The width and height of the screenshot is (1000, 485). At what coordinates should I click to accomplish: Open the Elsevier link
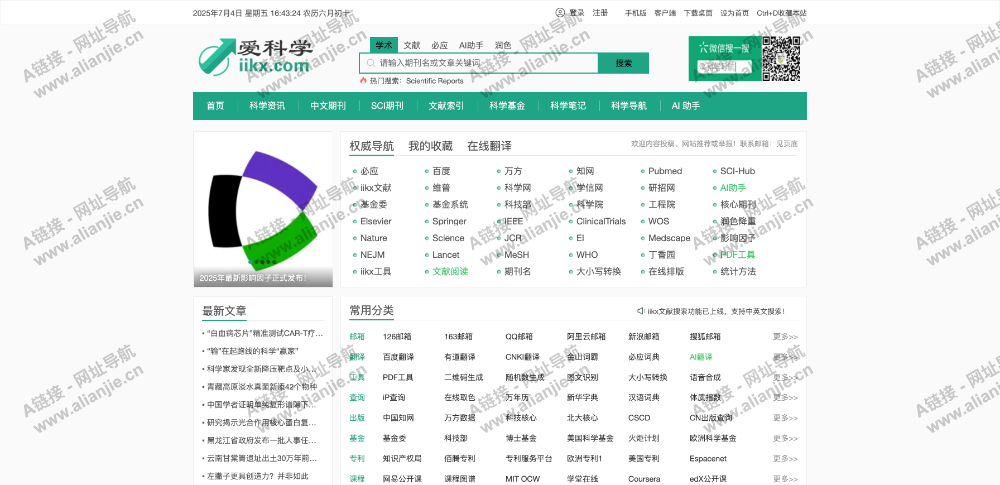pyautogui.click(x=376, y=221)
